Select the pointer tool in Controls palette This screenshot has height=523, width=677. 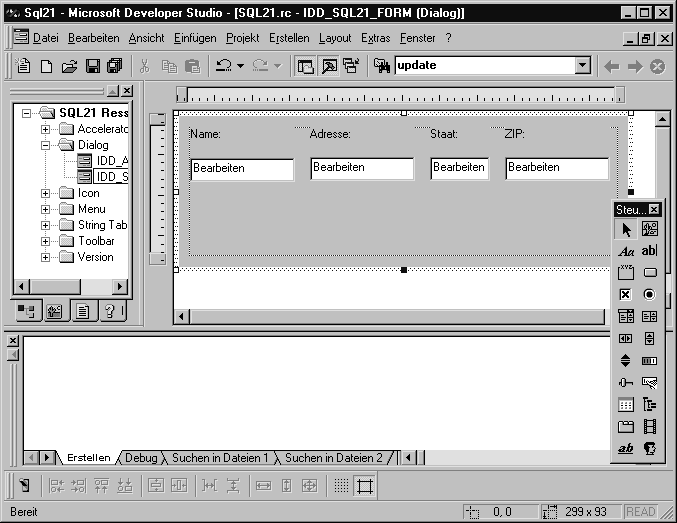pyautogui.click(x=626, y=229)
